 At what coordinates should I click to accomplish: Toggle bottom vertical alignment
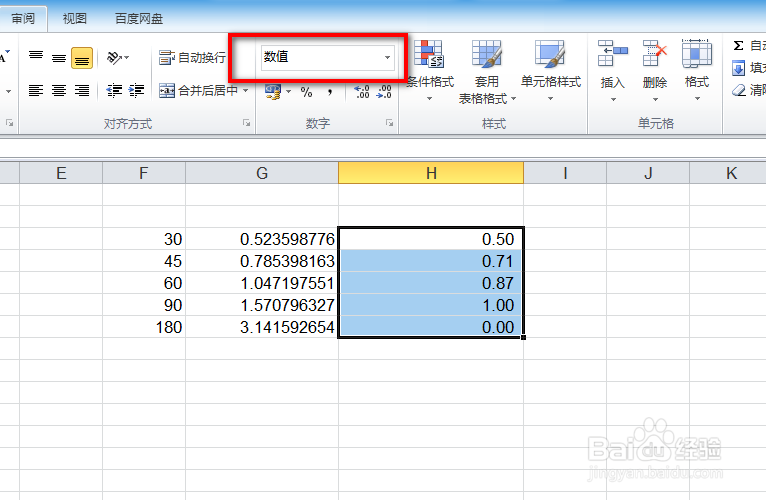click(82, 58)
